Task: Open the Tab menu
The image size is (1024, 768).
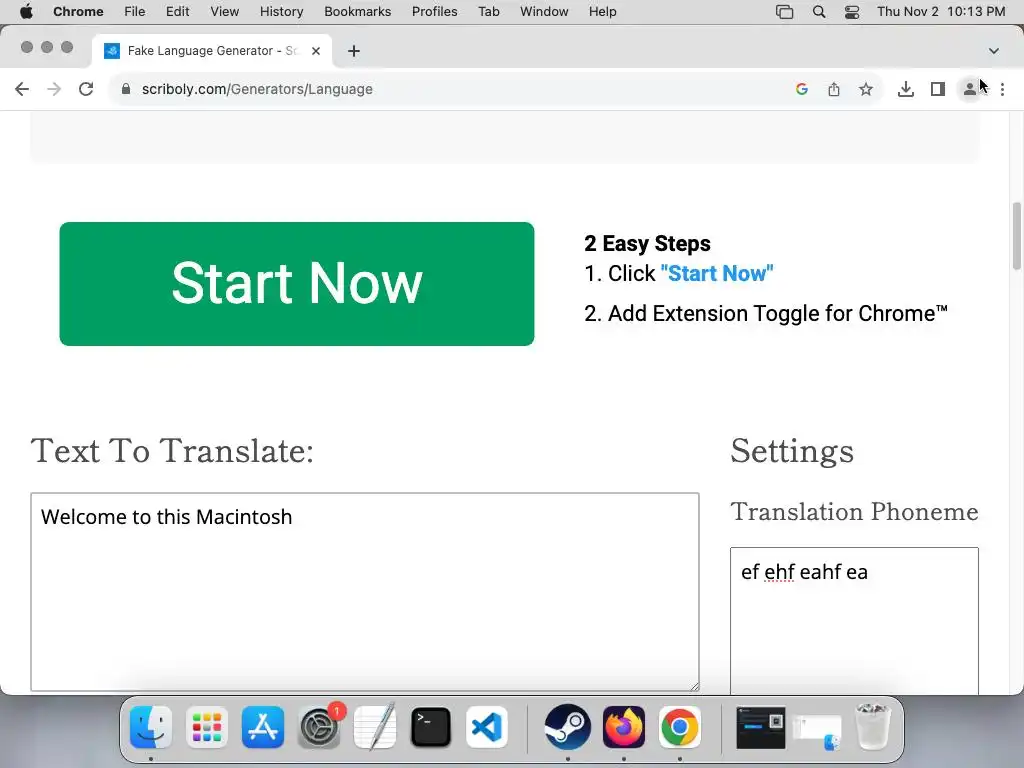Action: [x=488, y=12]
